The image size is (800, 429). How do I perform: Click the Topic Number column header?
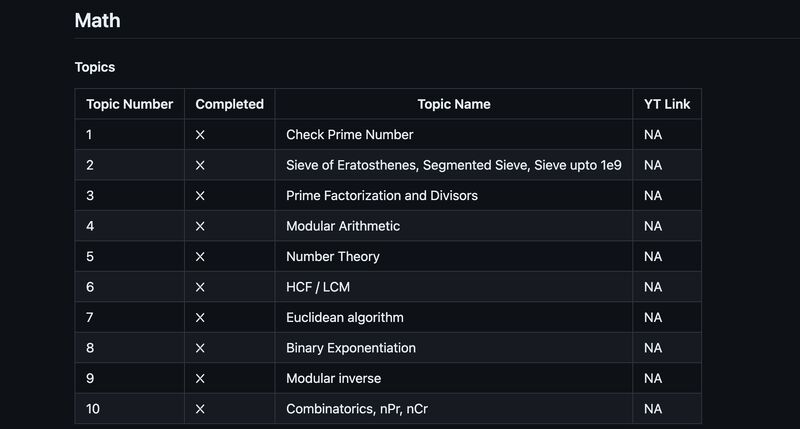click(x=130, y=104)
